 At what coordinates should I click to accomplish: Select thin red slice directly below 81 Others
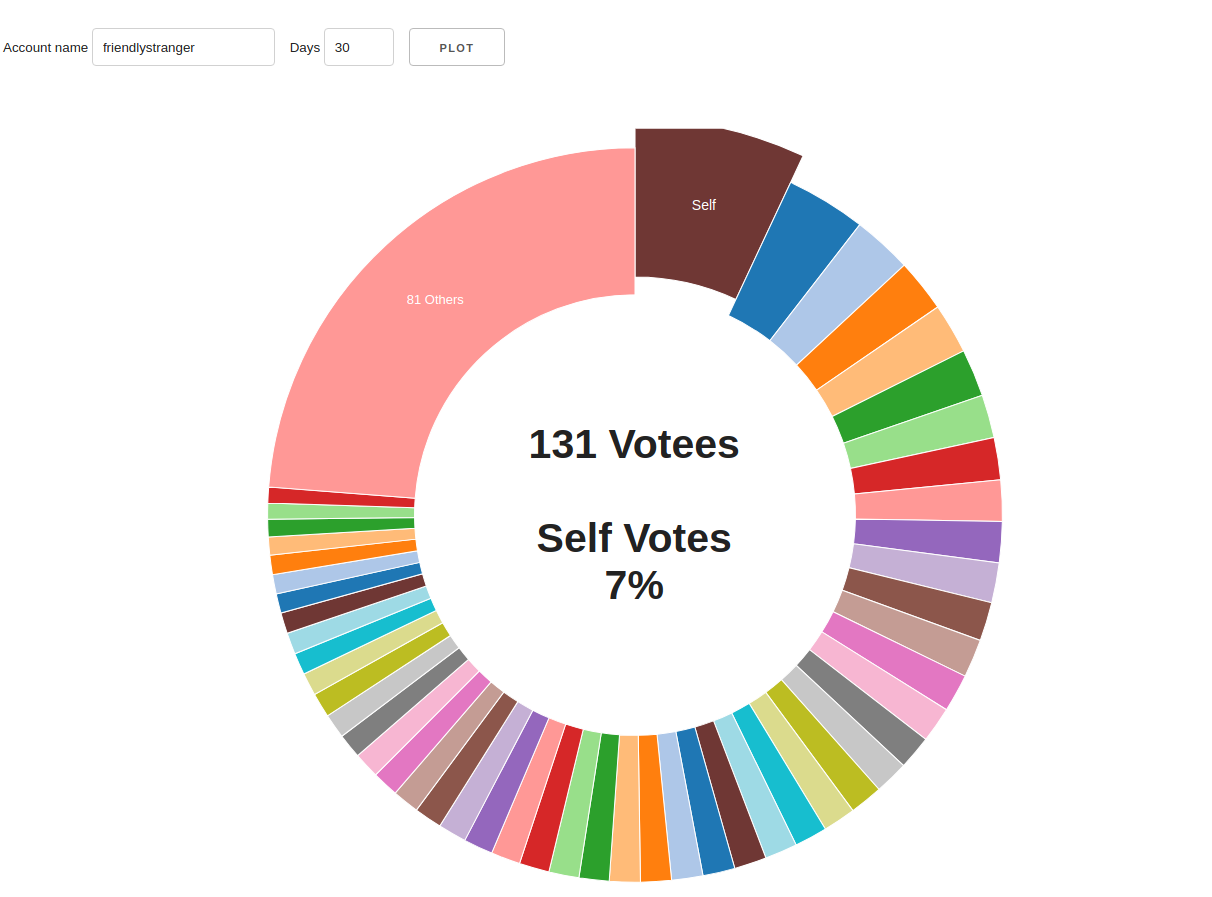point(340,496)
